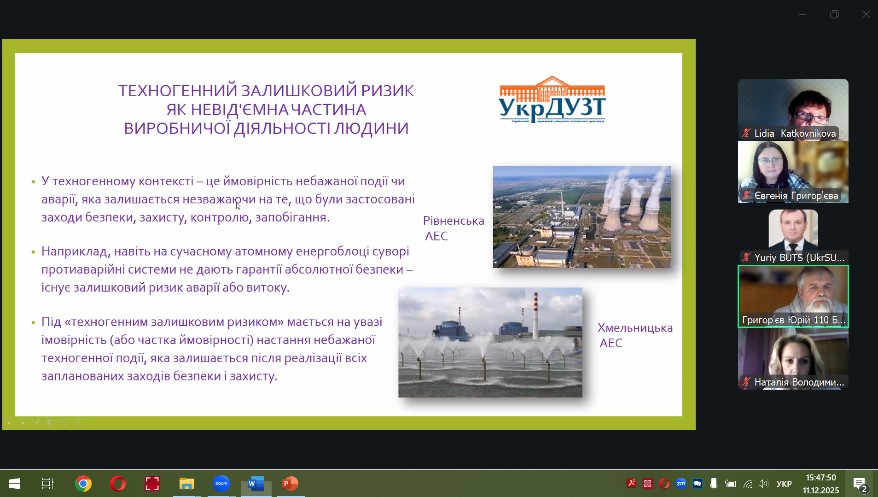This screenshot has height=497, width=878.
Task: Open Zoom from the taskbar
Action: click(x=221, y=484)
